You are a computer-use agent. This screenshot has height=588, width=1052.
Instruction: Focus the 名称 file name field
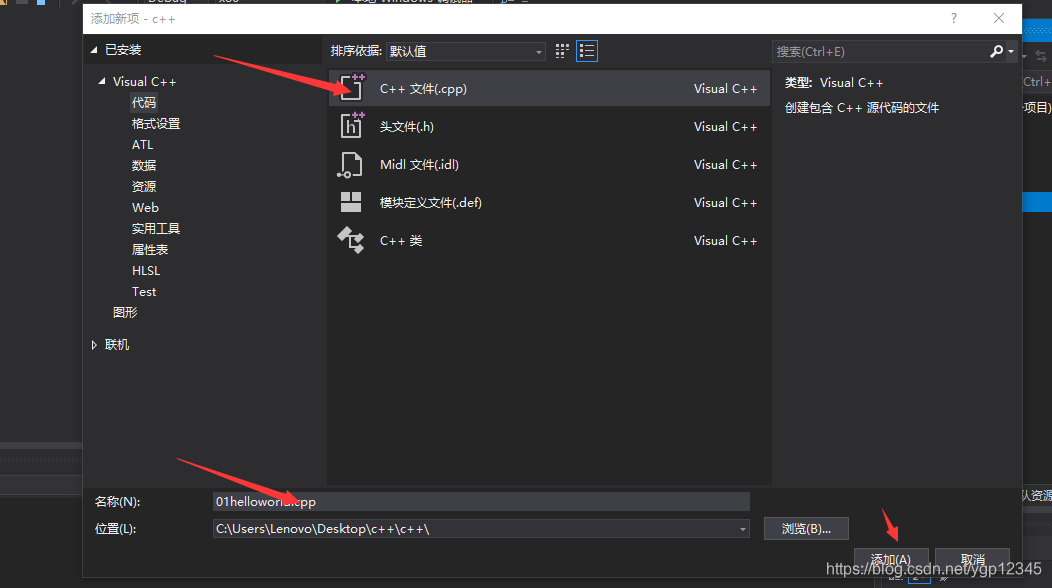pos(481,501)
